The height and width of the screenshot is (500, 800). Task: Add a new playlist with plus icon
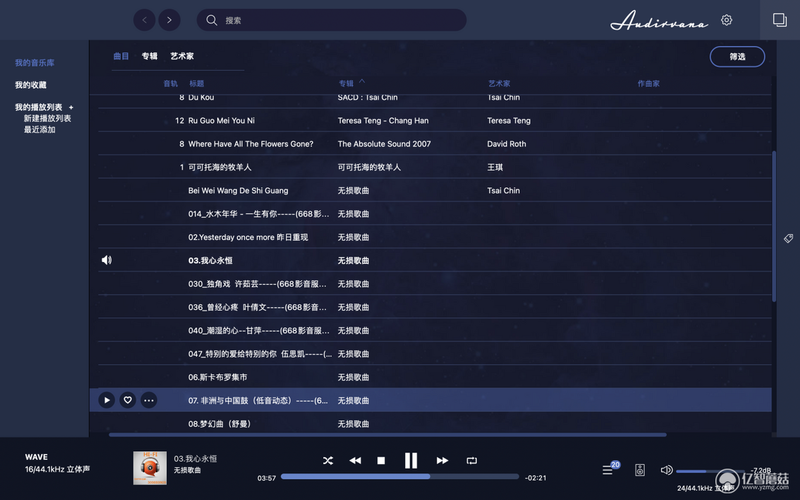click(x=71, y=108)
